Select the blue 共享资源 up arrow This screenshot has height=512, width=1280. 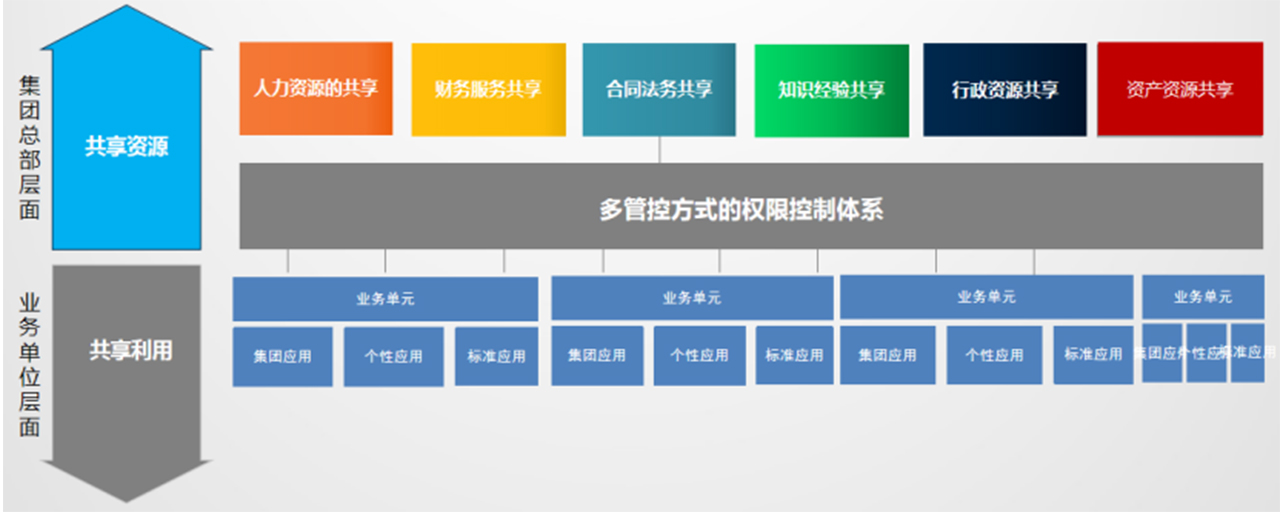pos(127,128)
